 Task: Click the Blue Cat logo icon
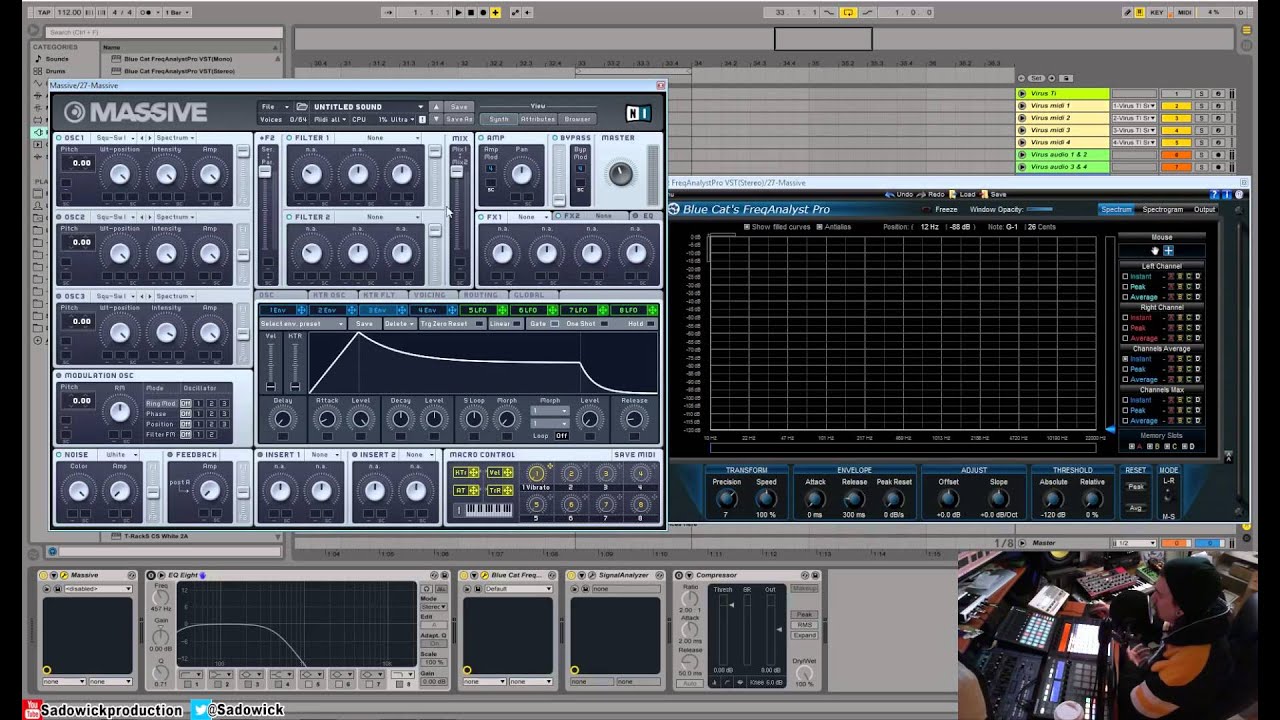coord(674,209)
